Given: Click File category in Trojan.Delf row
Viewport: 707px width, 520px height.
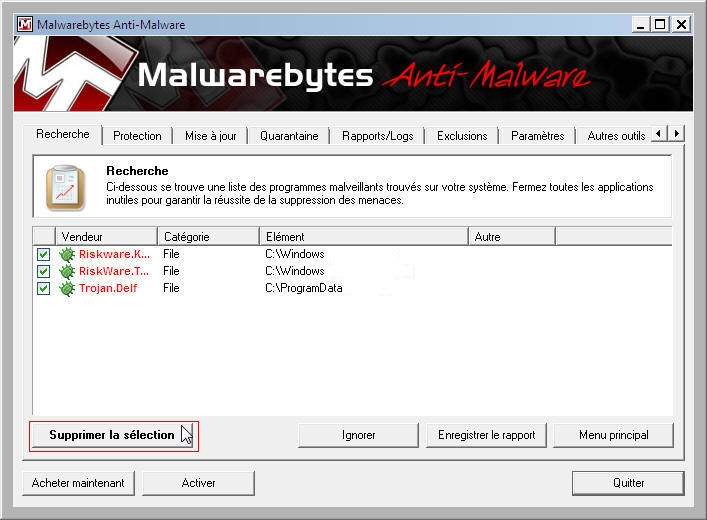Looking at the screenshot, I should pos(171,288).
